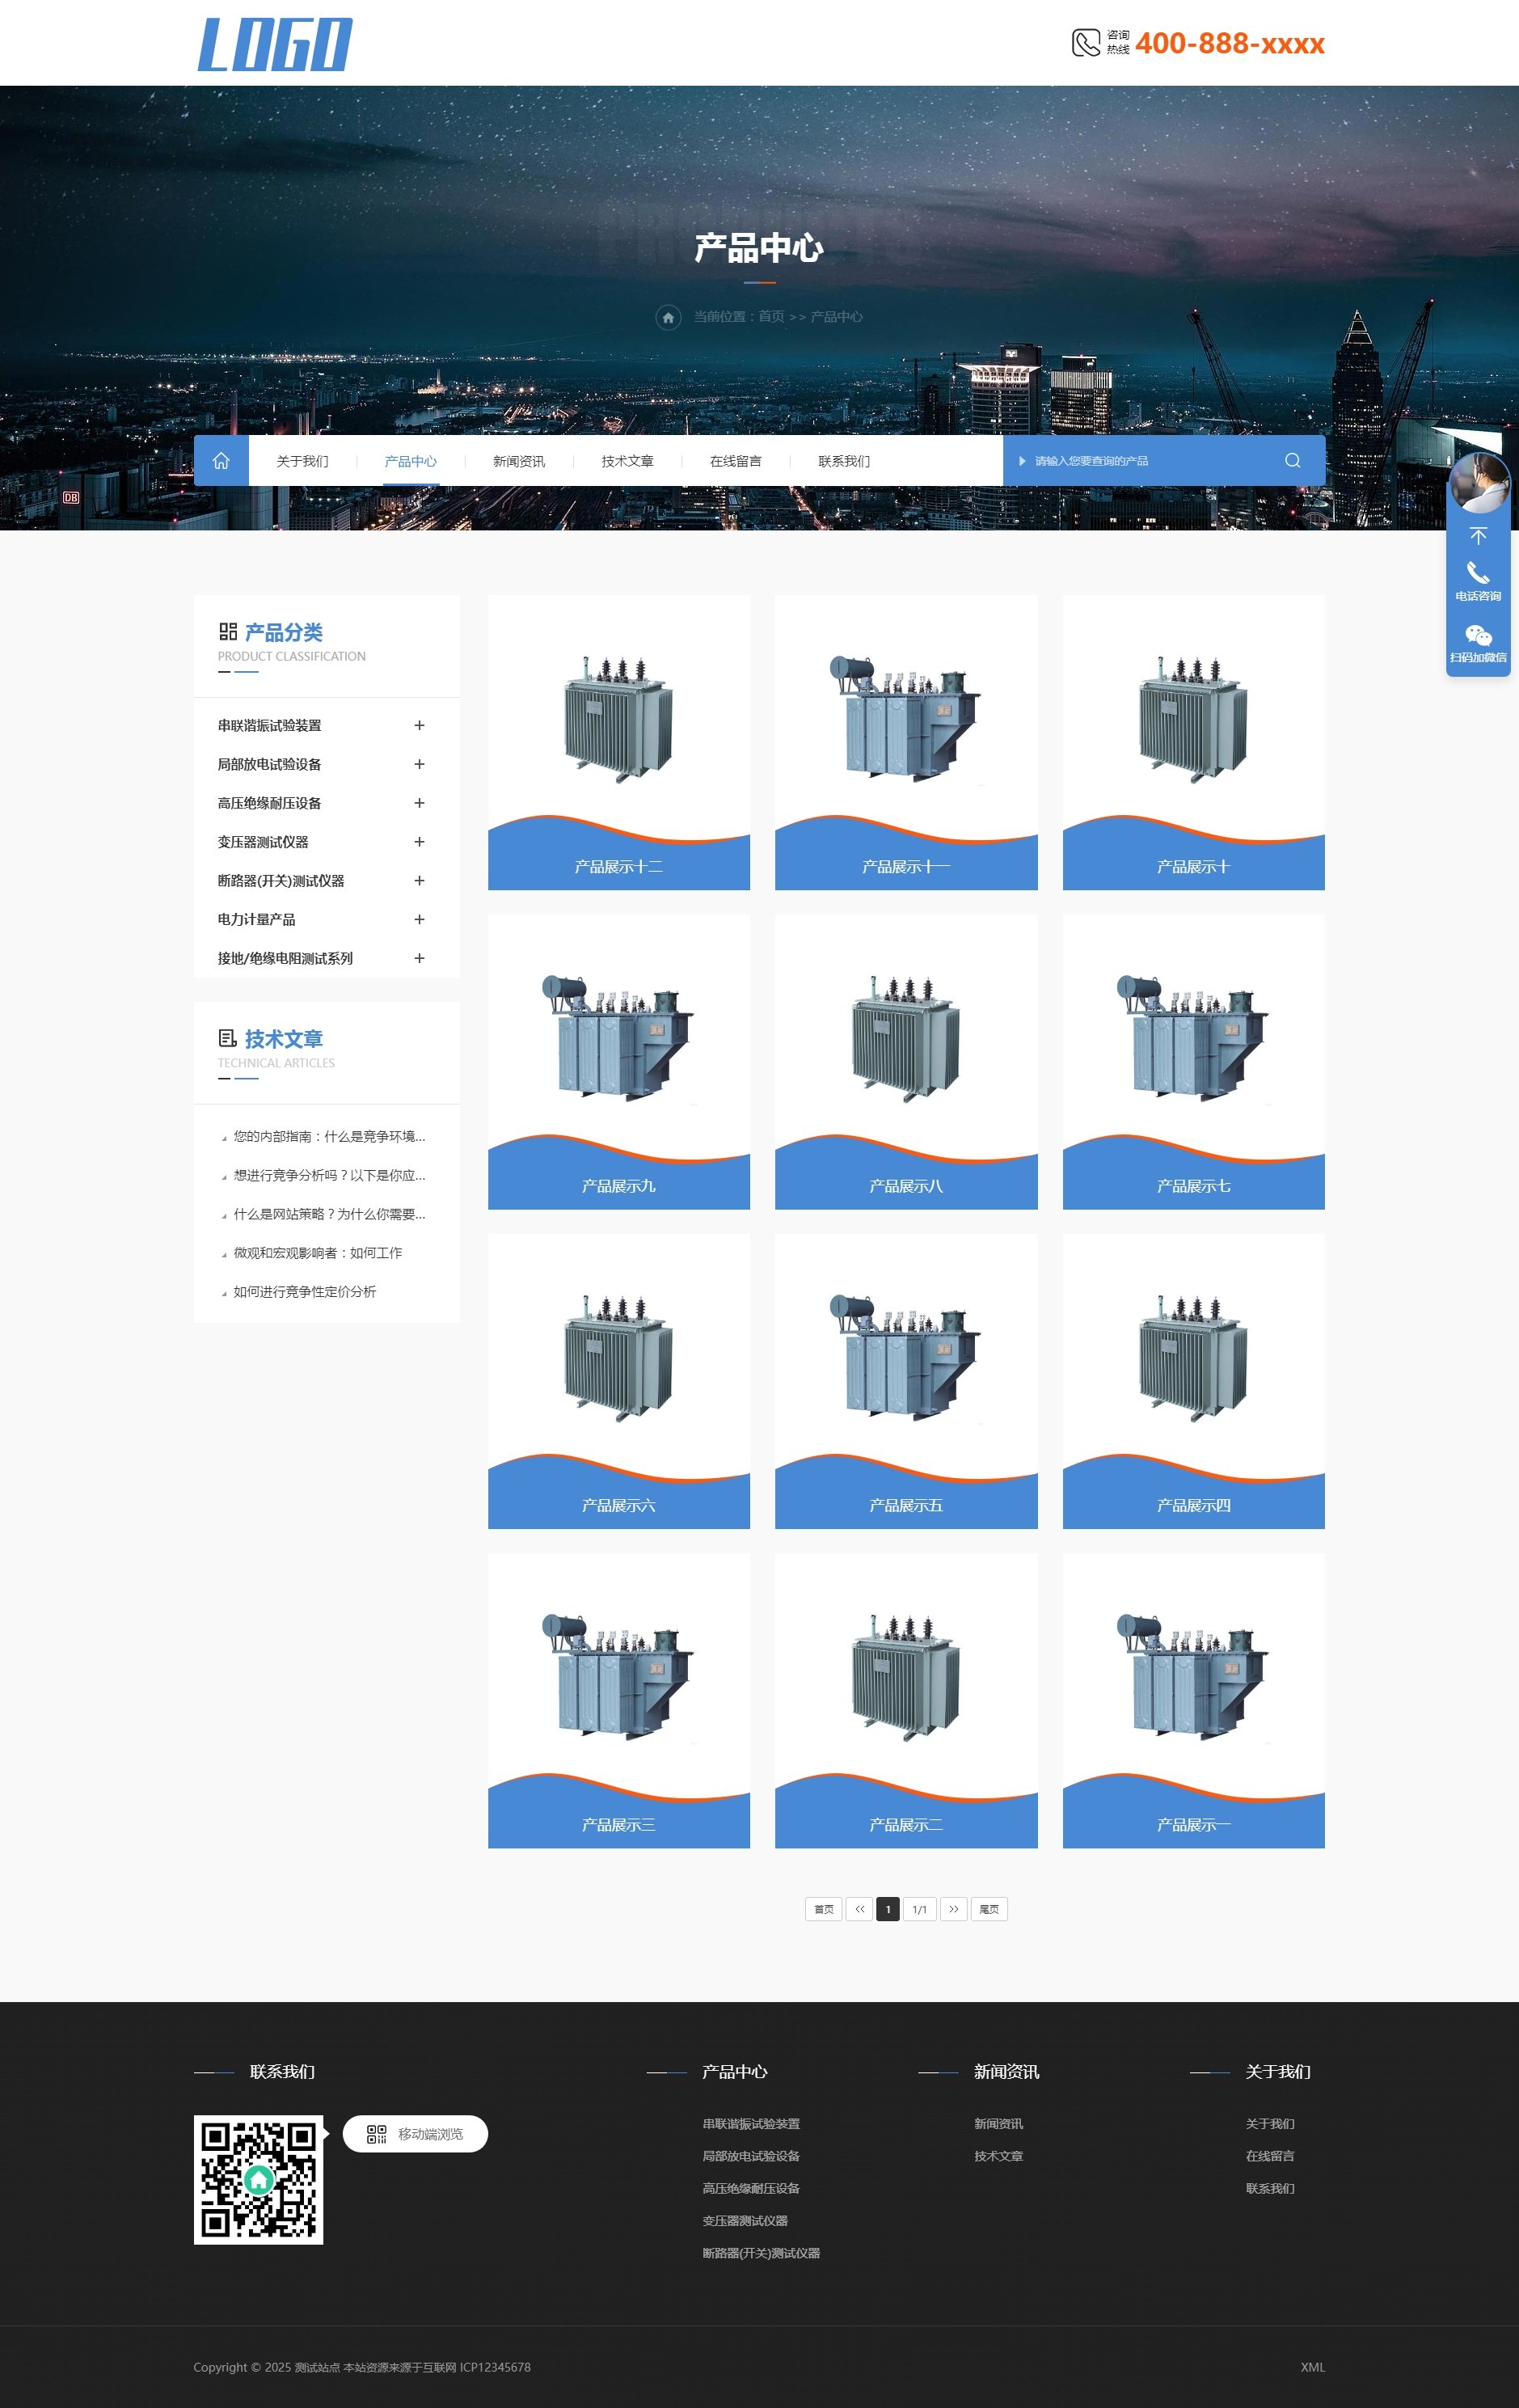Viewport: 1519px width, 2408px height.
Task: Click the breadcrumb home circle icon
Action: tap(668, 317)
